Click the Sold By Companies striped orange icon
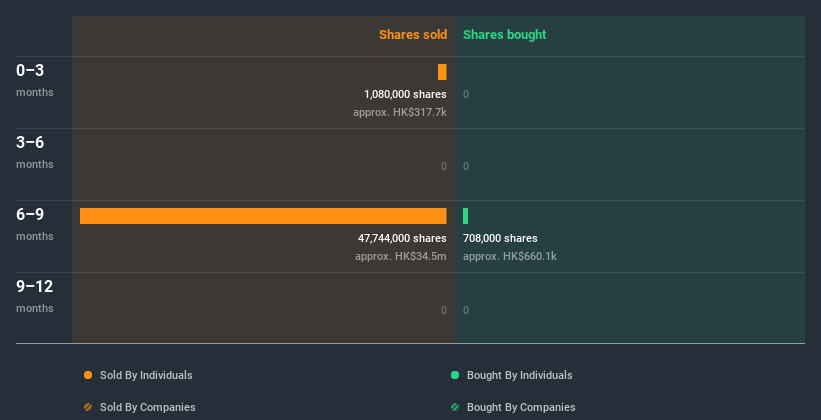Image resolution: width=821 pixels, height=420 pixels. click(88, 407)
